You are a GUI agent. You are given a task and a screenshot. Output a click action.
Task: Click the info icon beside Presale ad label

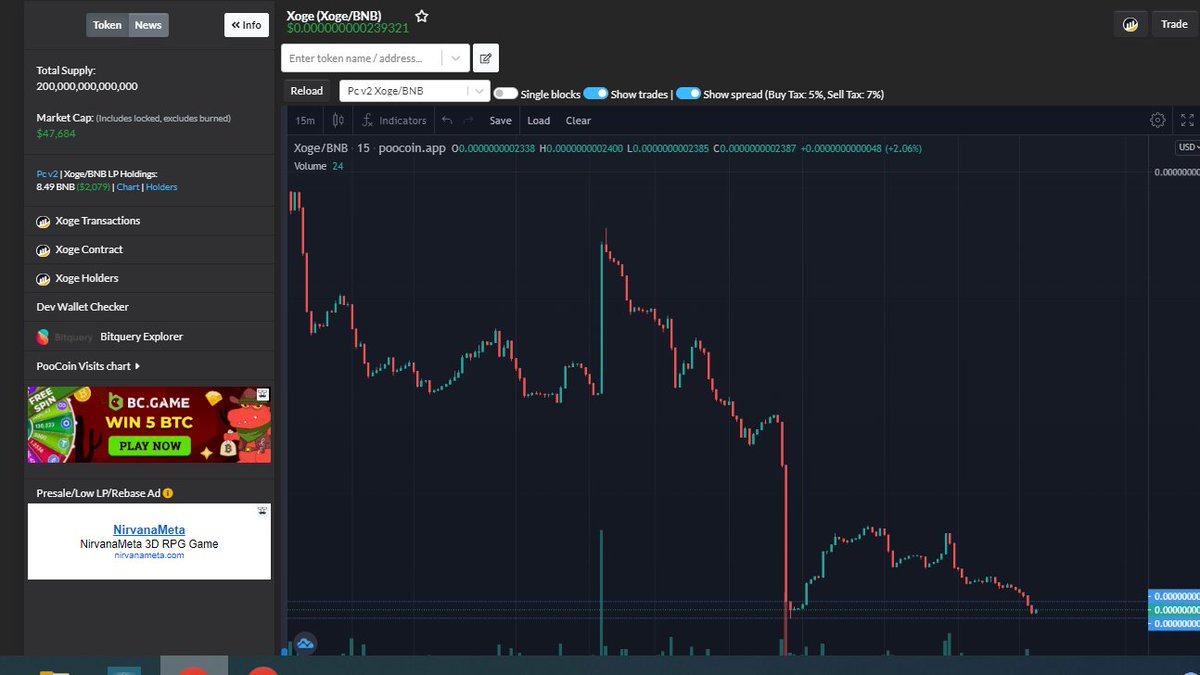(x=168, y=494)
